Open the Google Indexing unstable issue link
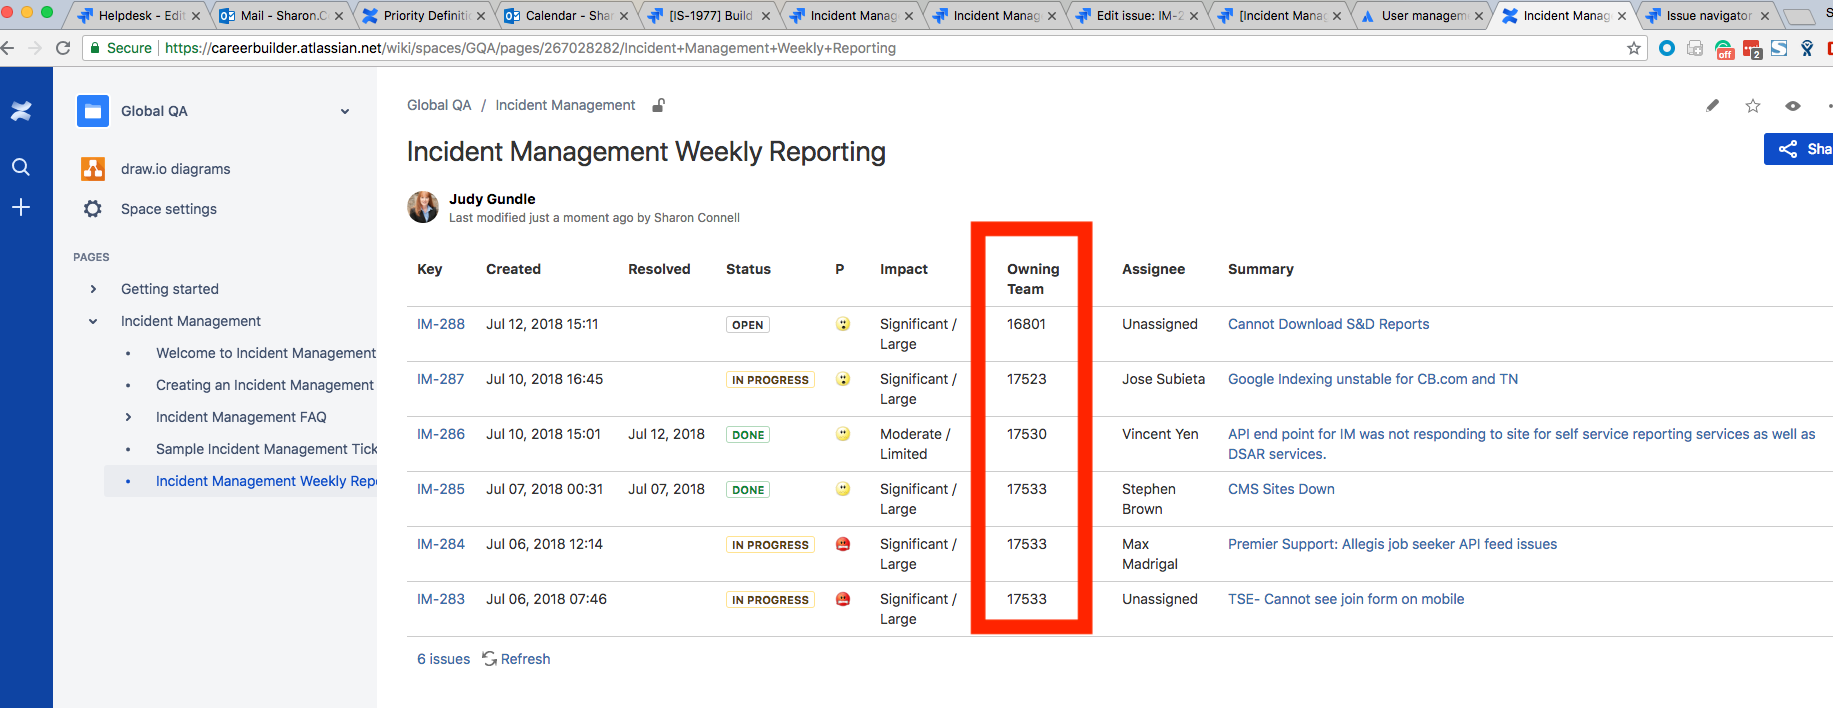The image size is (1833, 708). (x=1373, y=379)
